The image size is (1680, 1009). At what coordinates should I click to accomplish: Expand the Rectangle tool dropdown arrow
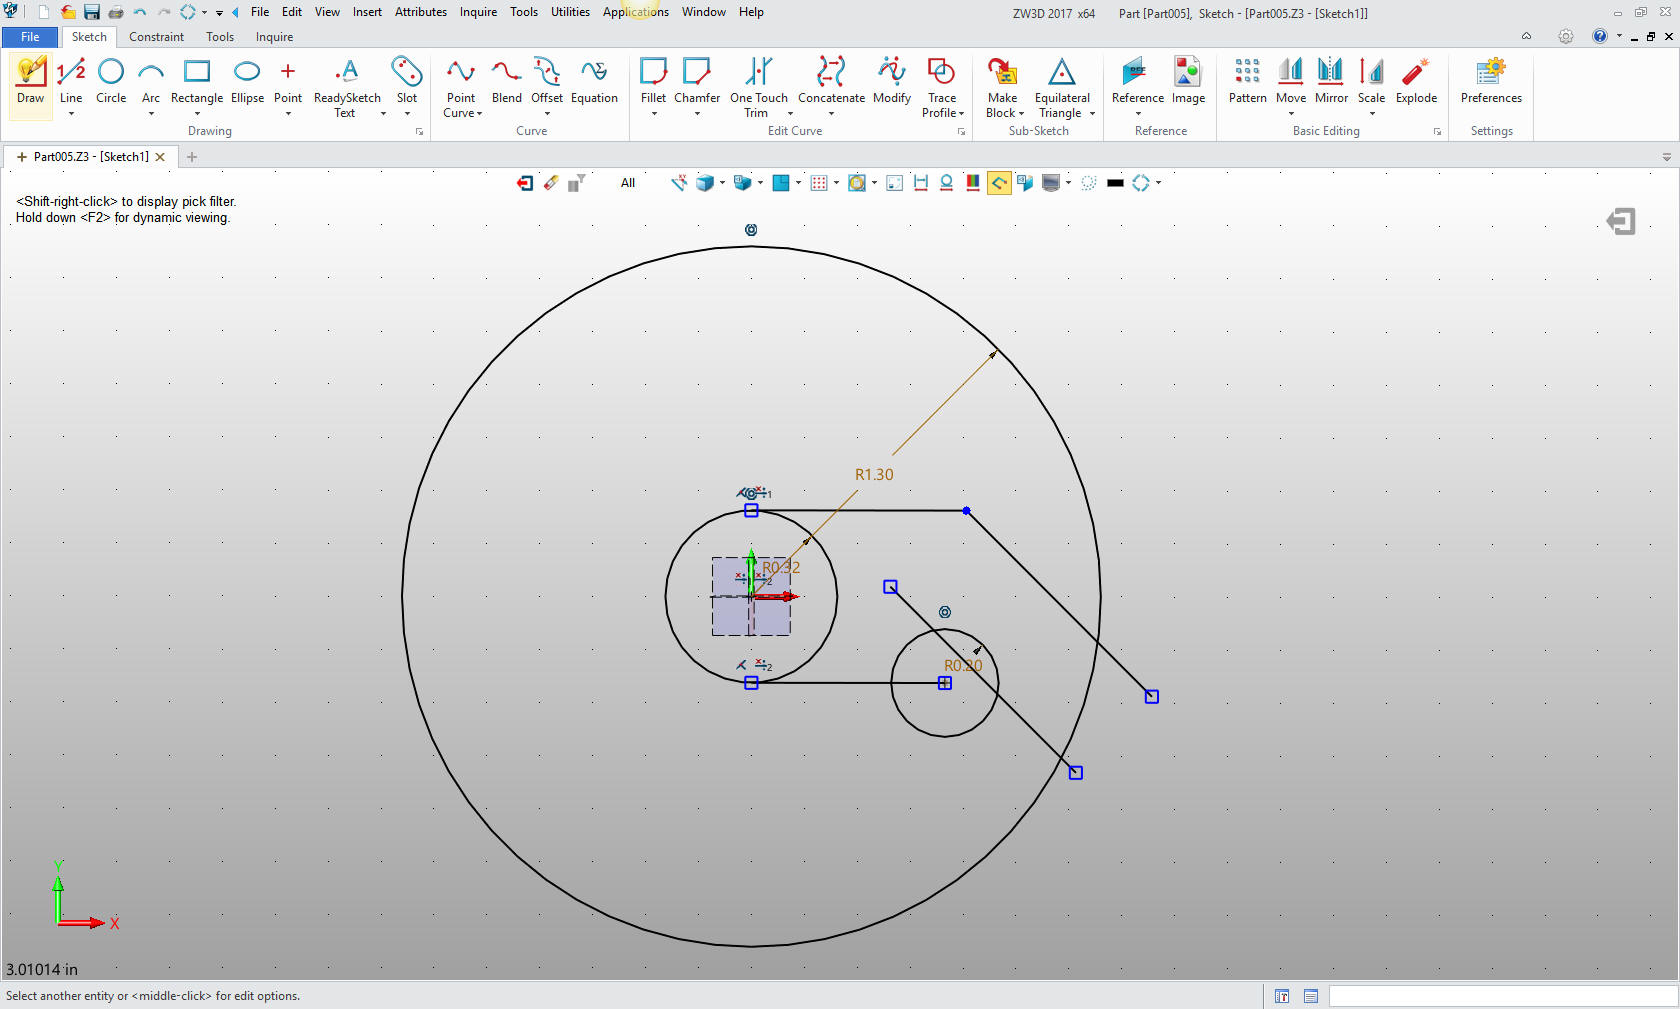[197, 114]
